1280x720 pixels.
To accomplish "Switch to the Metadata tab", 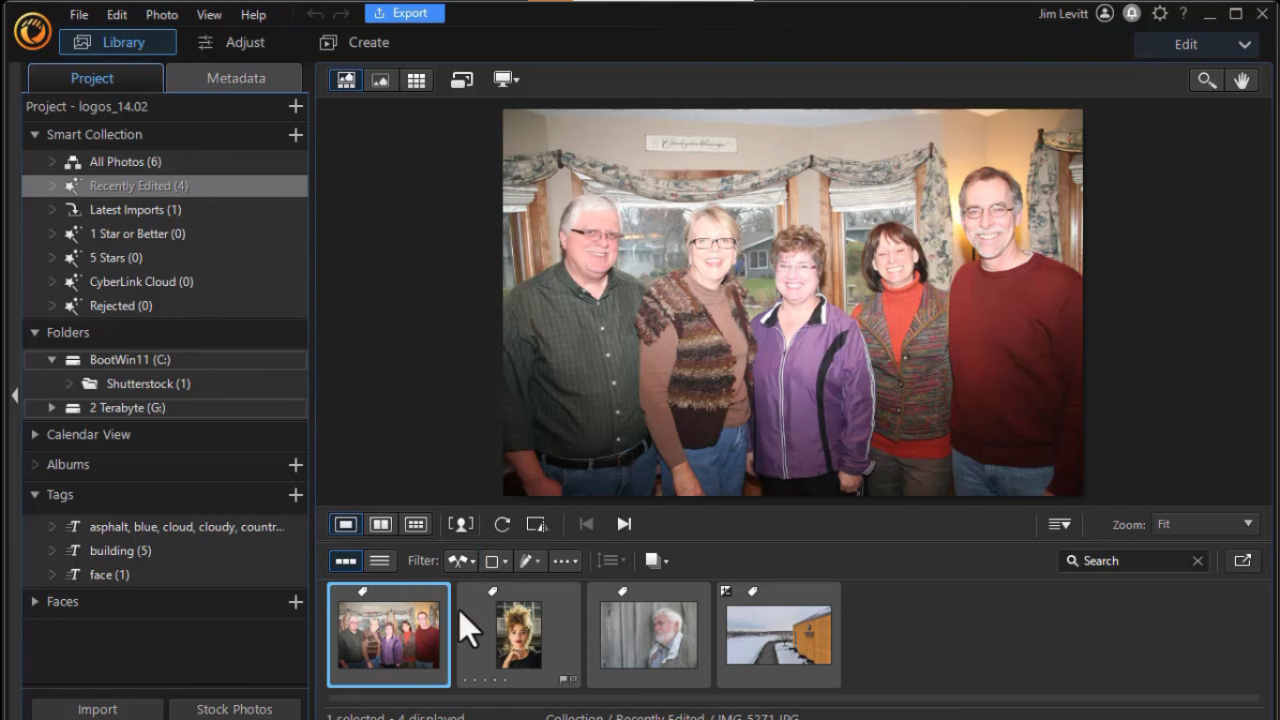I will coord(235,78).
